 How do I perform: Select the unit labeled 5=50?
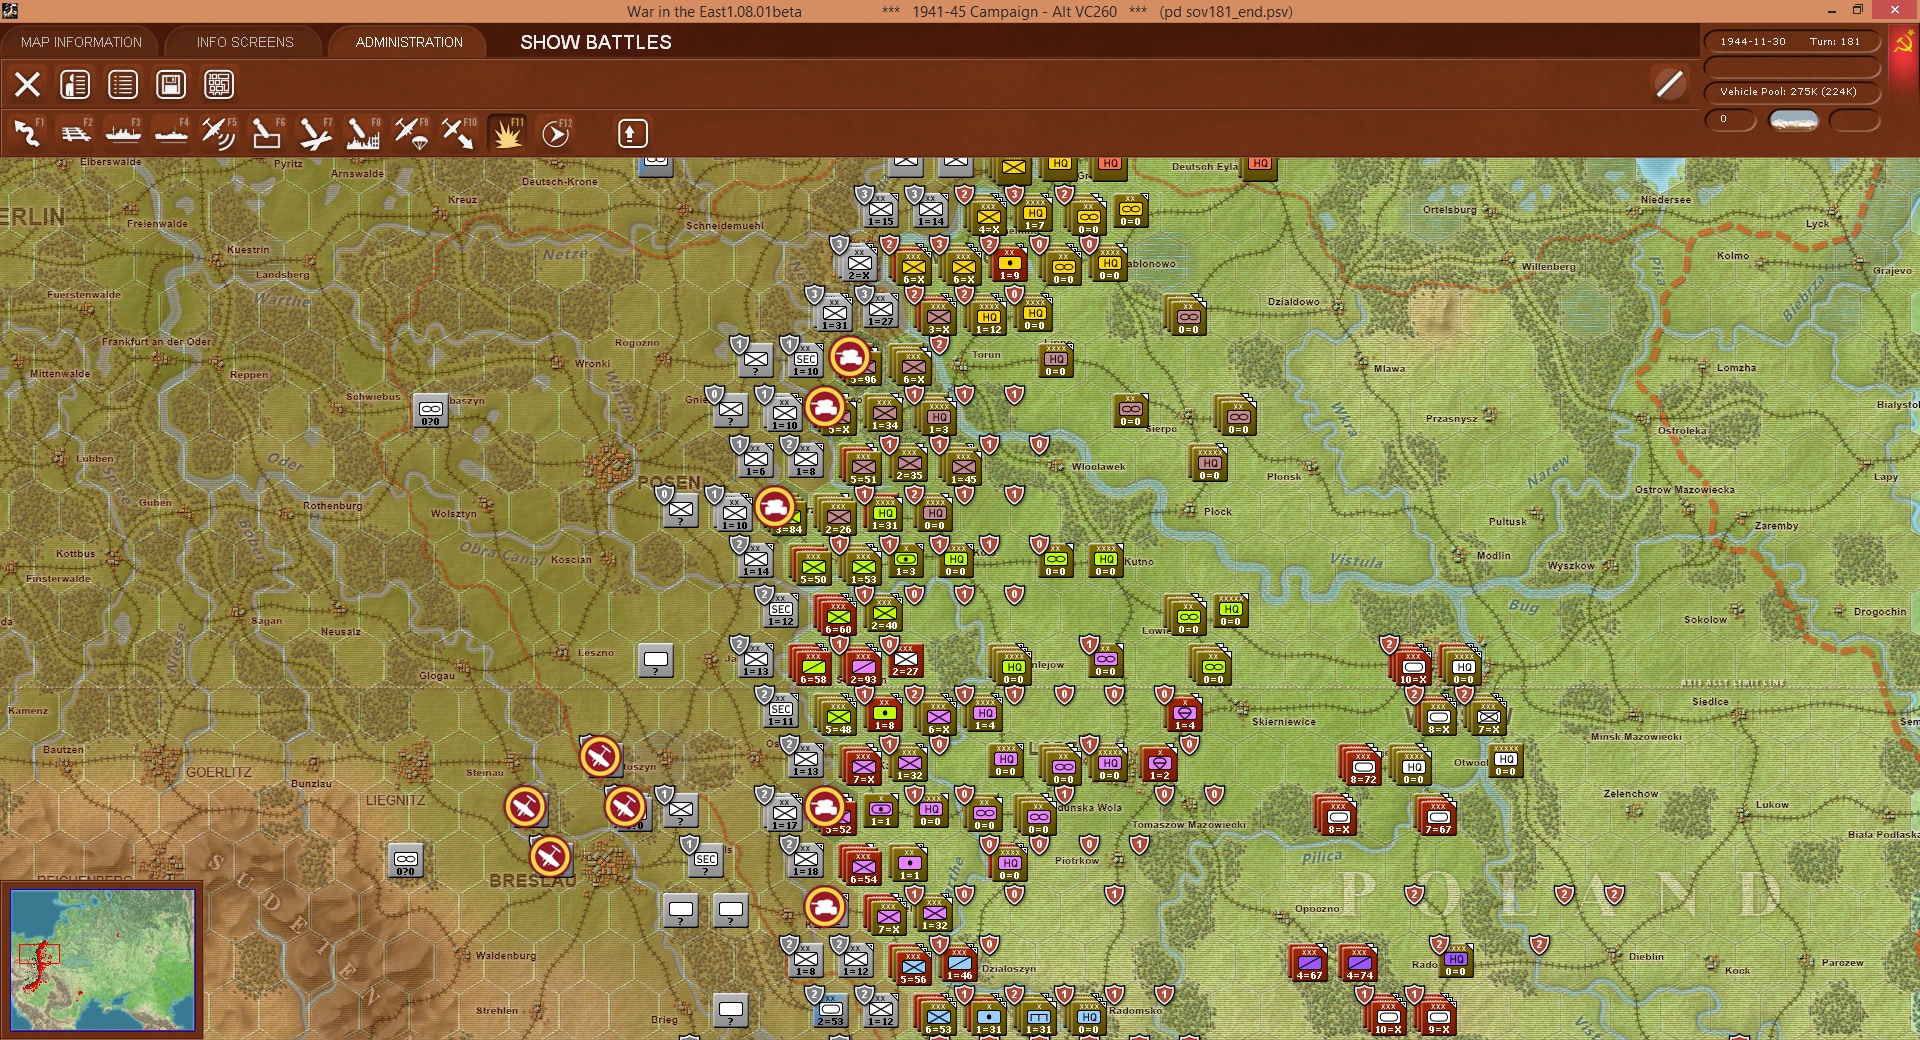[x=813, y=567]
